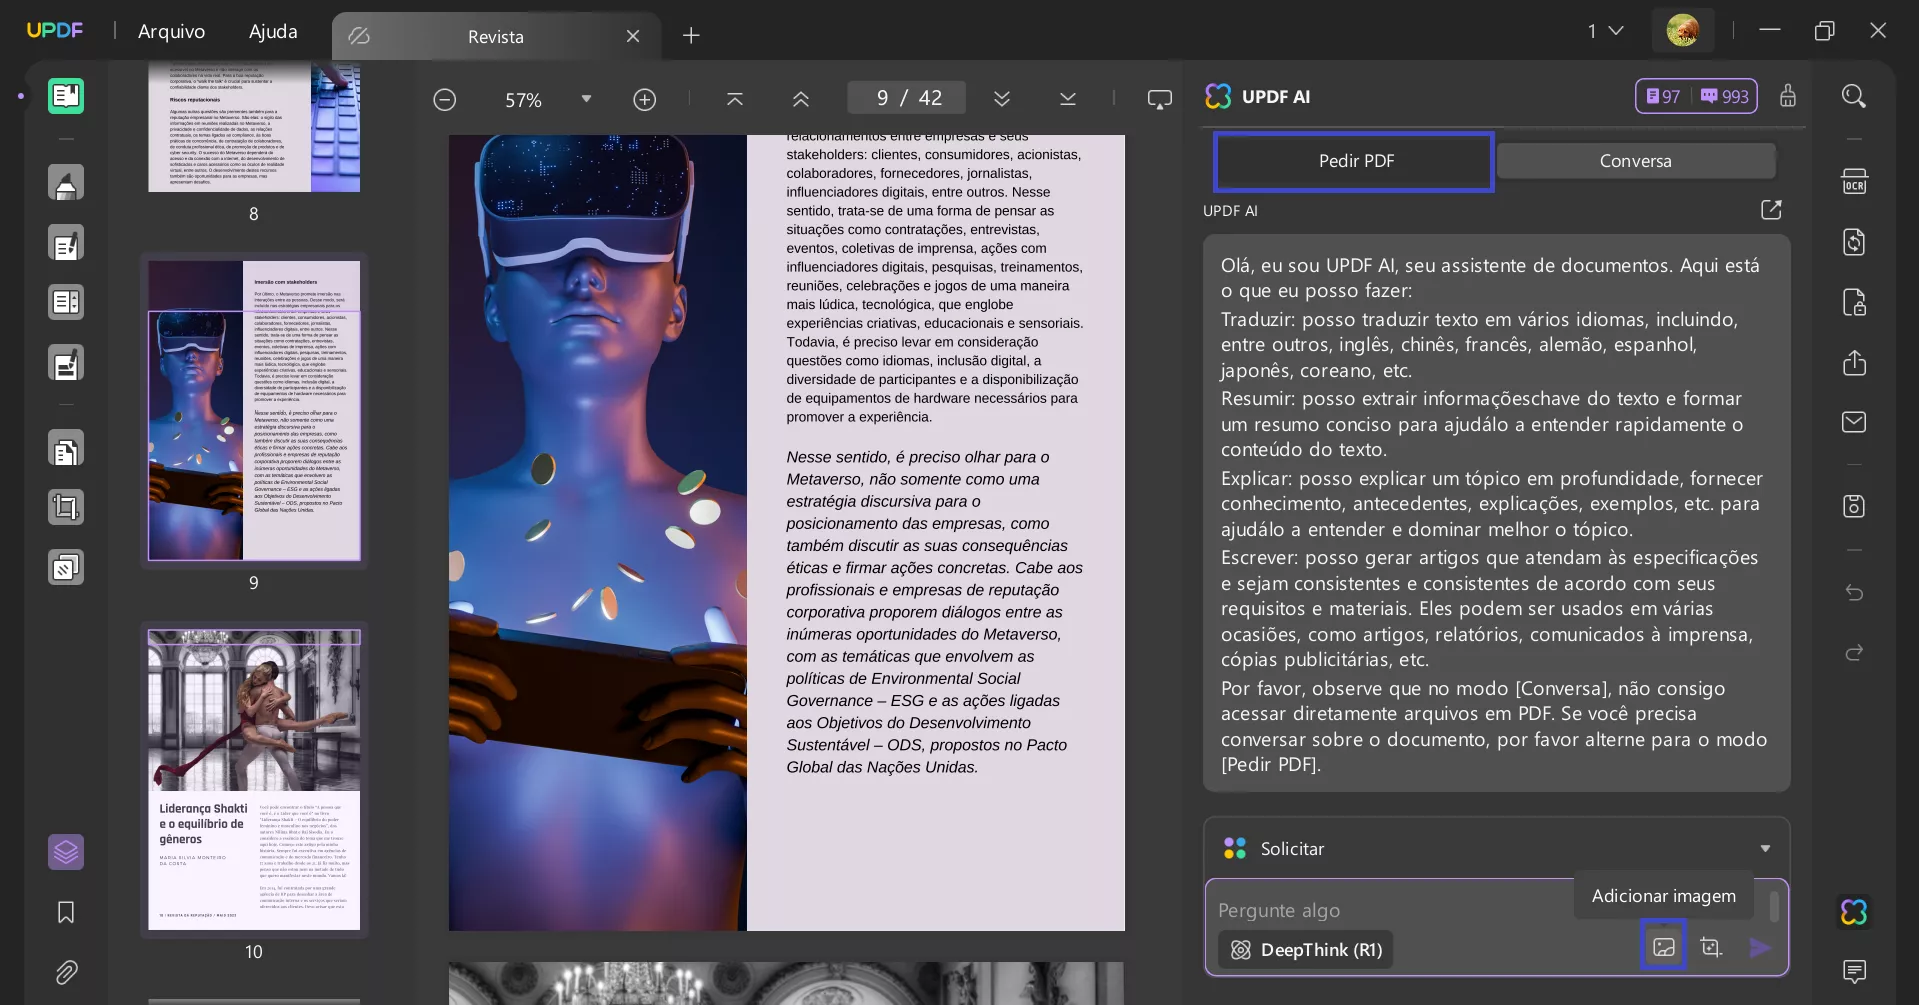Enable DeepThink (R1) mode
1919x1005 pixels.
pyautogui.click(x=1305, y=949)
